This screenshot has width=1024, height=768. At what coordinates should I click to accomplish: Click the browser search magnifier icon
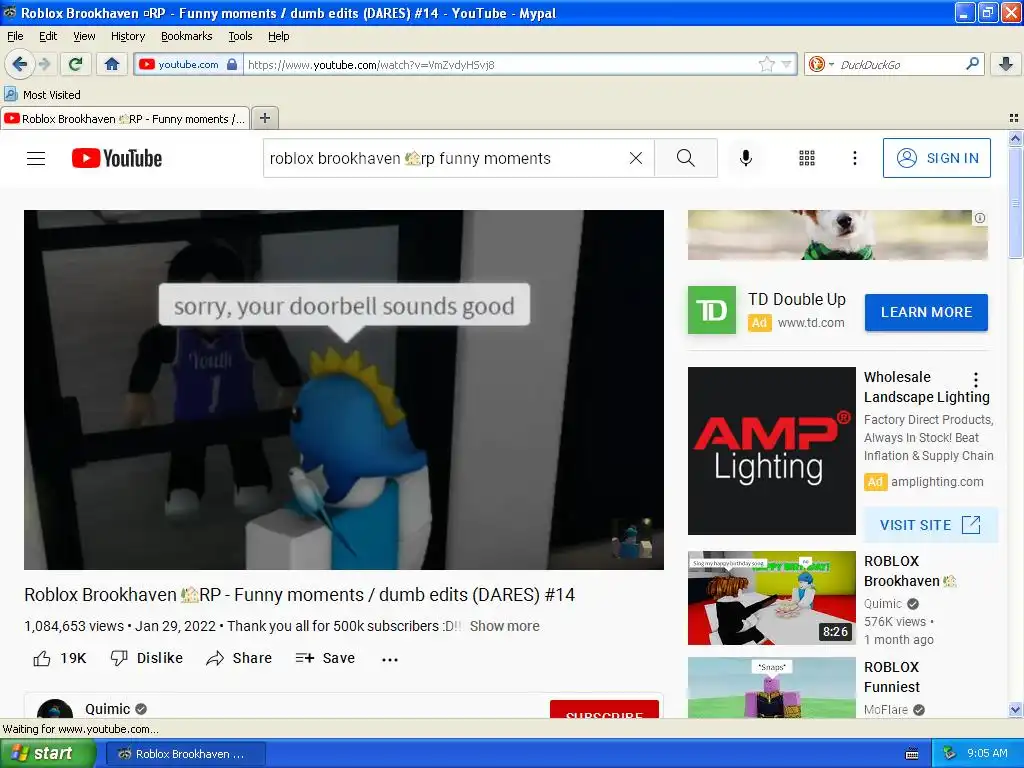pyautogui.click(x=972, y=64)
